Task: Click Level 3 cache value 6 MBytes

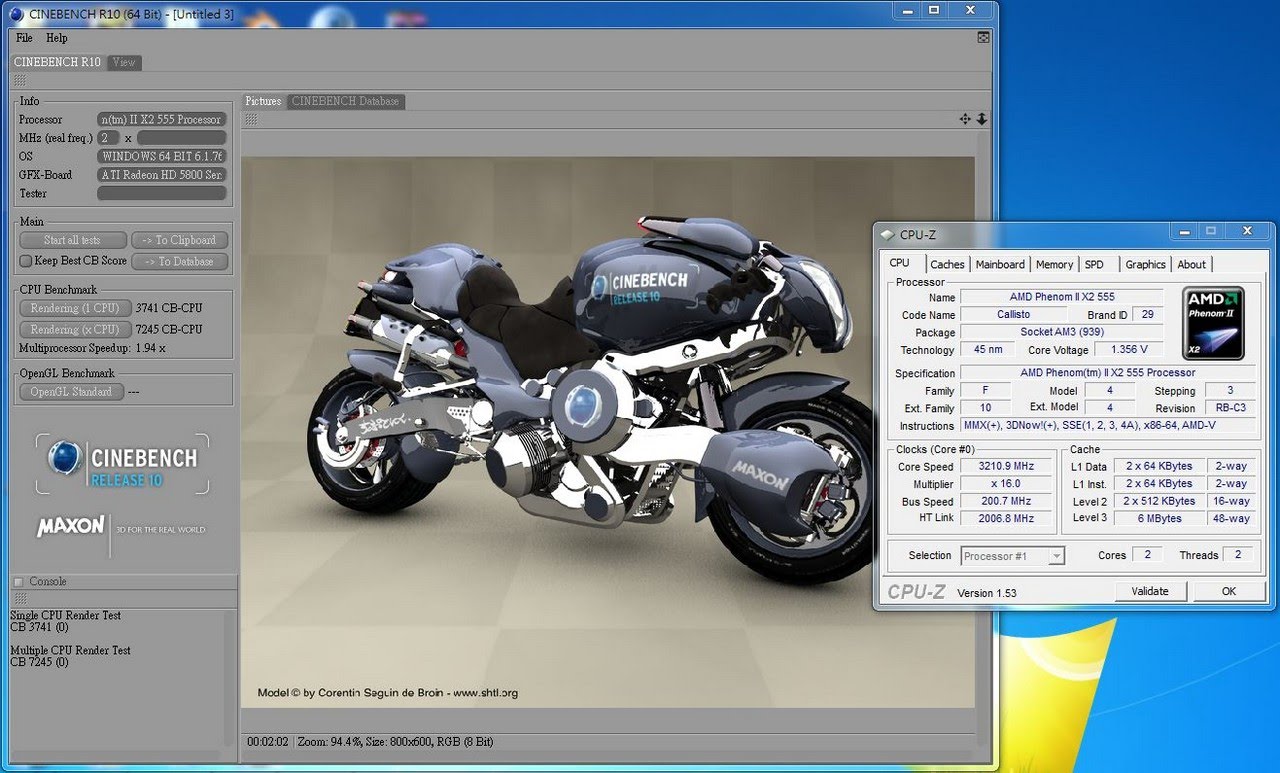Action: click(x=1159, y=519)
